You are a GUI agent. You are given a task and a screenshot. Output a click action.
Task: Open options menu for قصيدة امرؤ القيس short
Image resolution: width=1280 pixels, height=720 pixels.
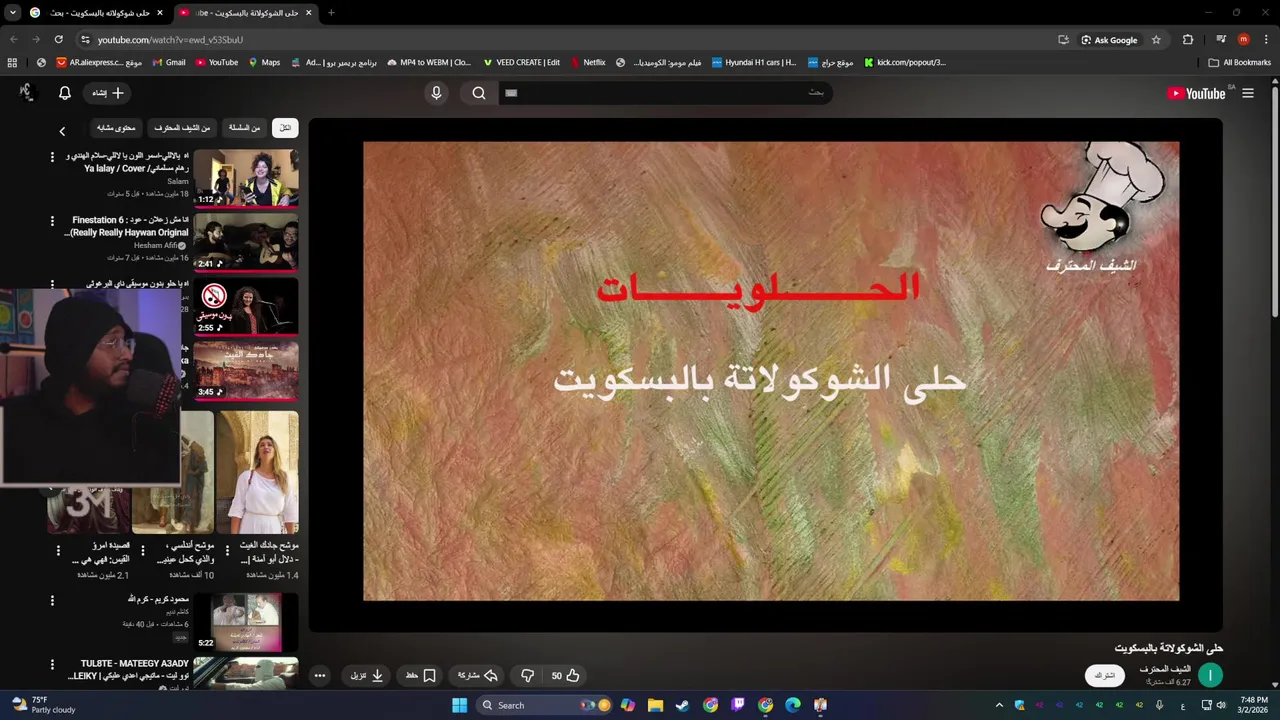pos(58,551)
